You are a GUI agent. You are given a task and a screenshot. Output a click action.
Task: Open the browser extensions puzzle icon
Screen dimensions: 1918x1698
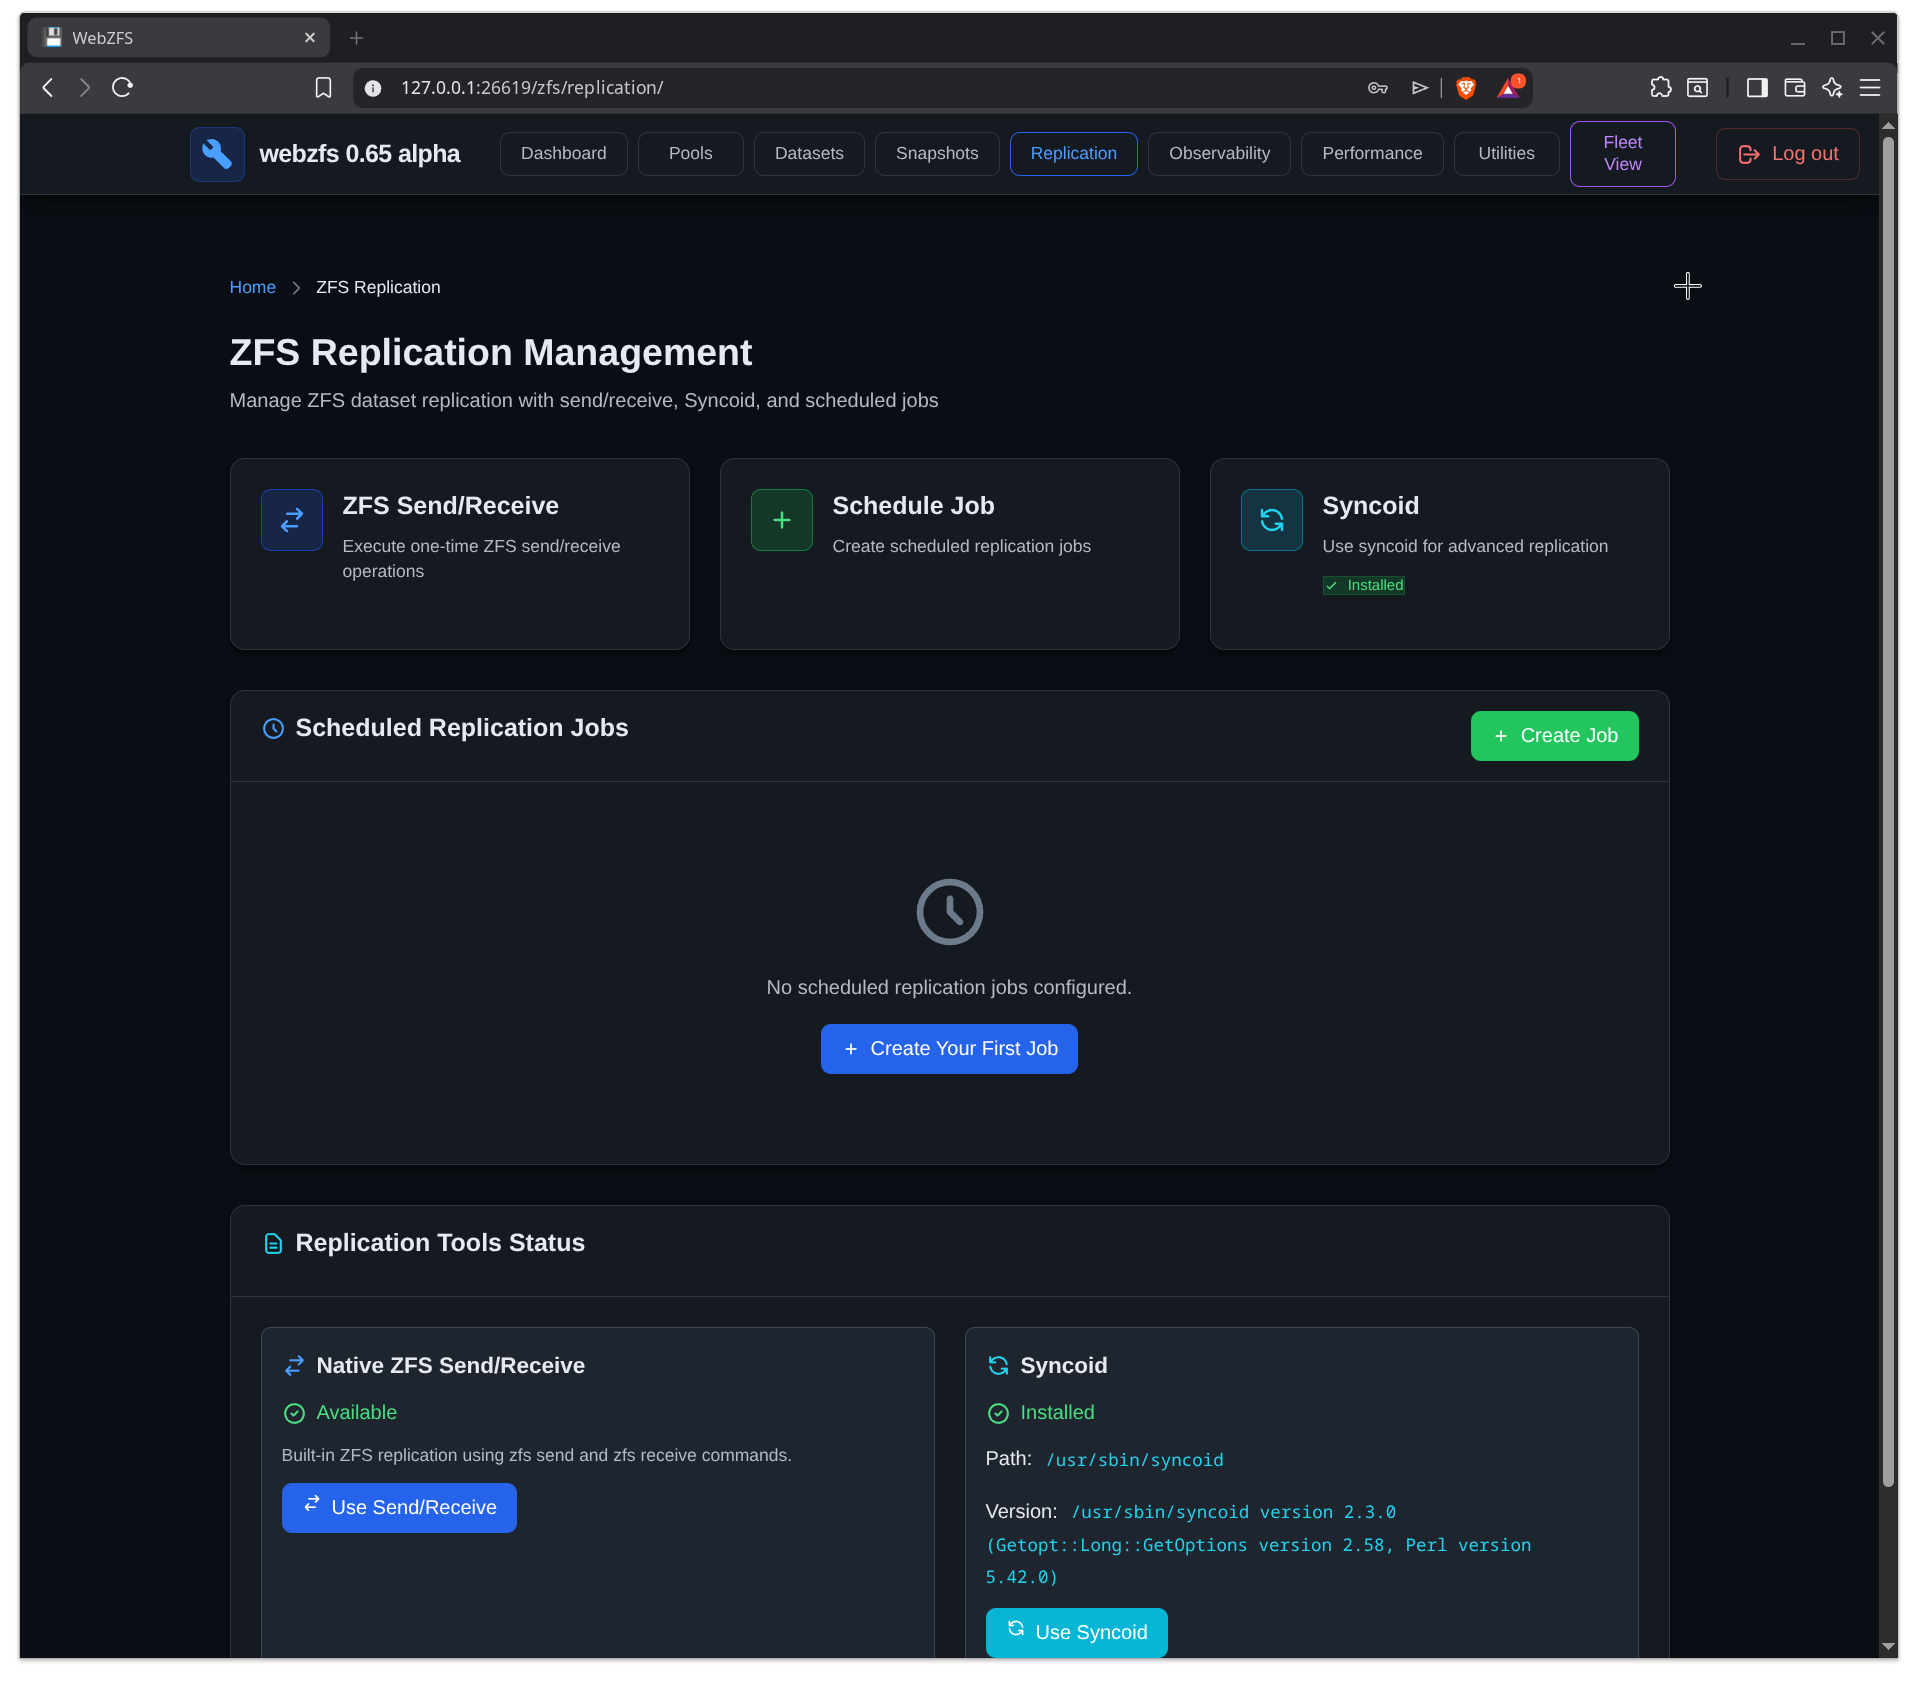point(1660,88)
